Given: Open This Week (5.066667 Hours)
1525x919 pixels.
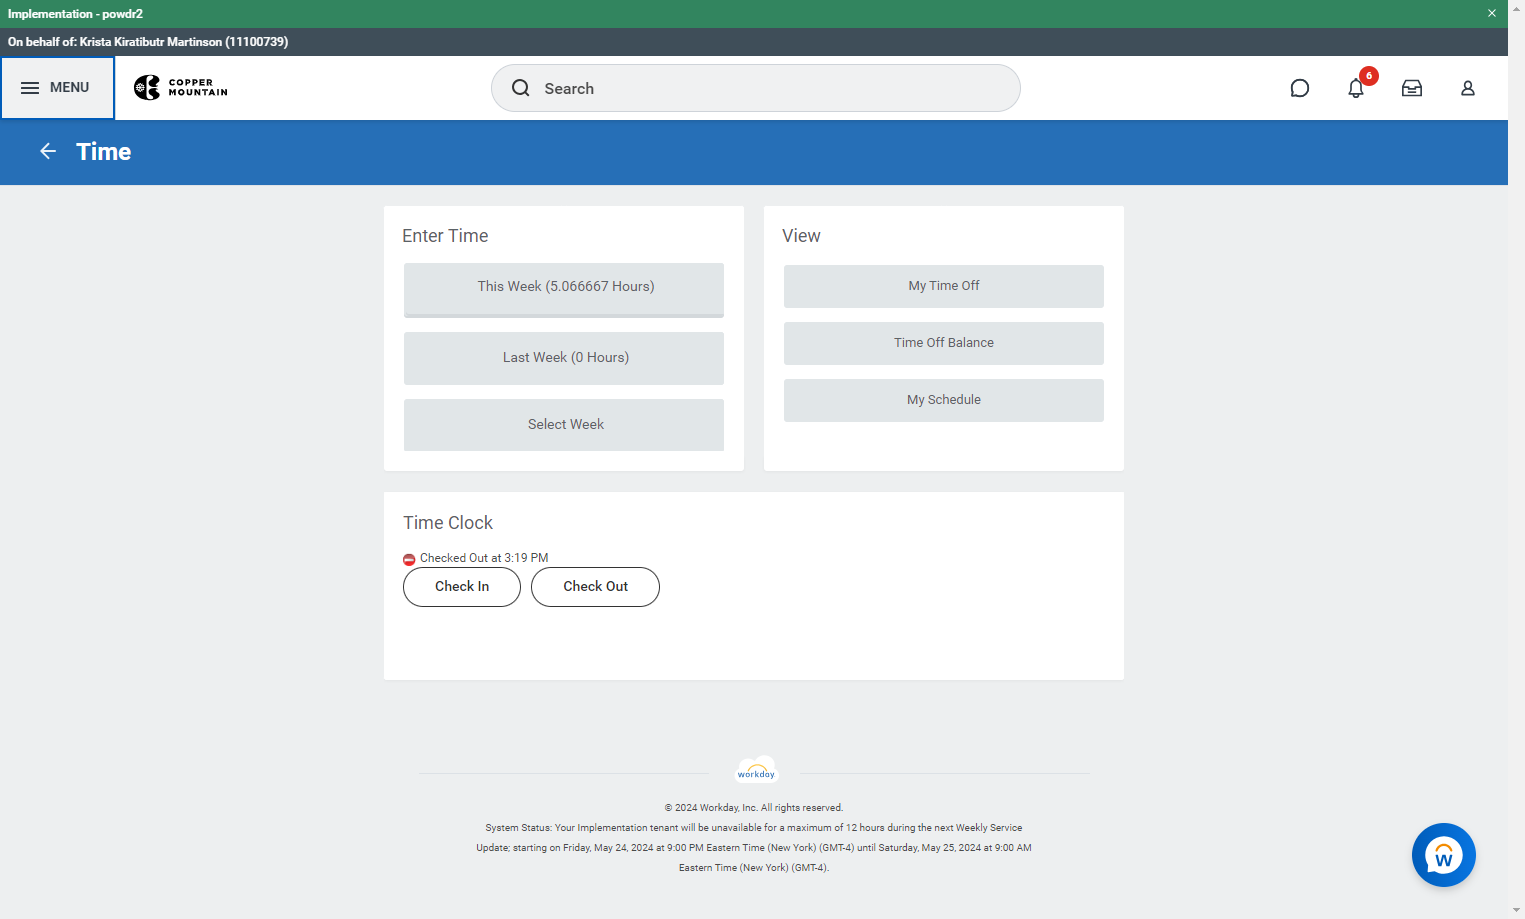Looking at the screenshot, I should pos(564,289).
